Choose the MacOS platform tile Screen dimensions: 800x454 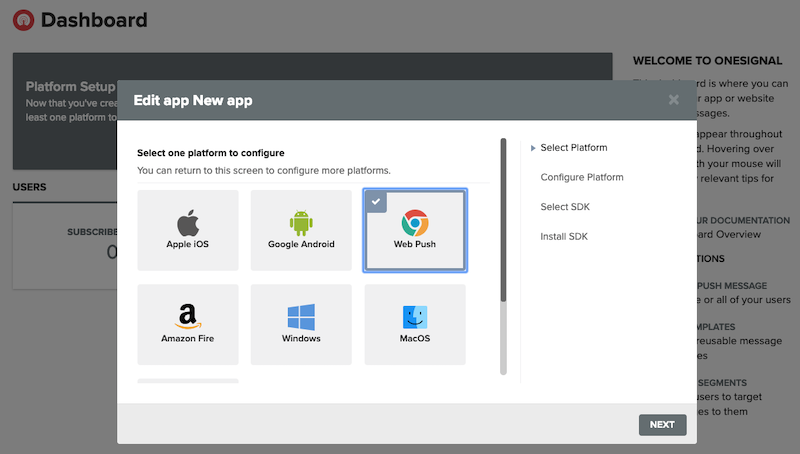(415, 324)
